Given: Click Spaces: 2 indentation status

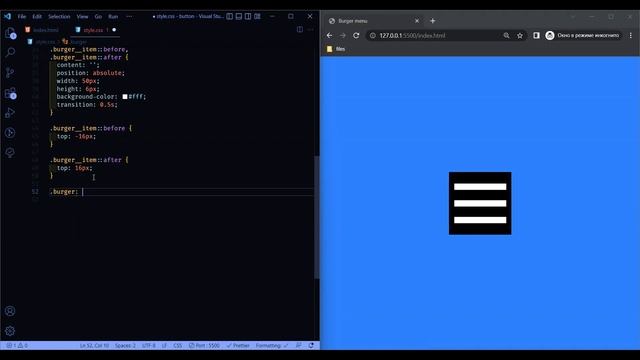Looking at the screenshot, I should point(125,345).
